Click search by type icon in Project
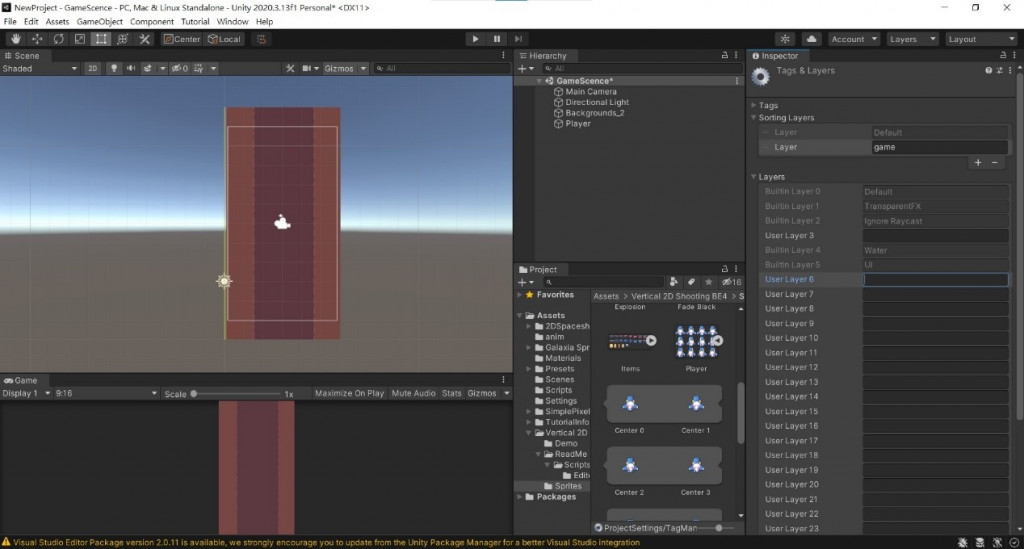The width and height of the screenshot is (1024, 549). 673,282
